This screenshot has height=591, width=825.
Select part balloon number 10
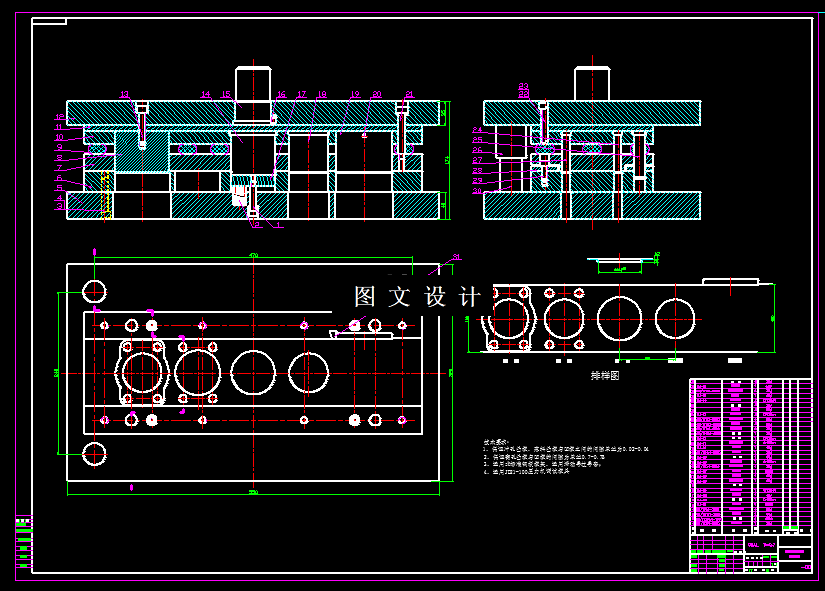59,137
